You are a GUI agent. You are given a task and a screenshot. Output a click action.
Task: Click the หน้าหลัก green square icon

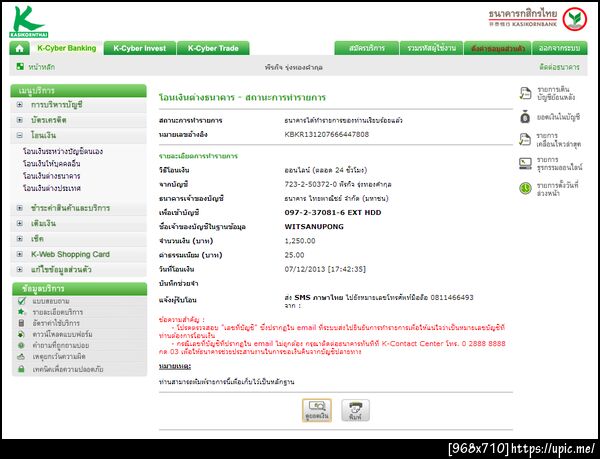[x=20, y=67]
